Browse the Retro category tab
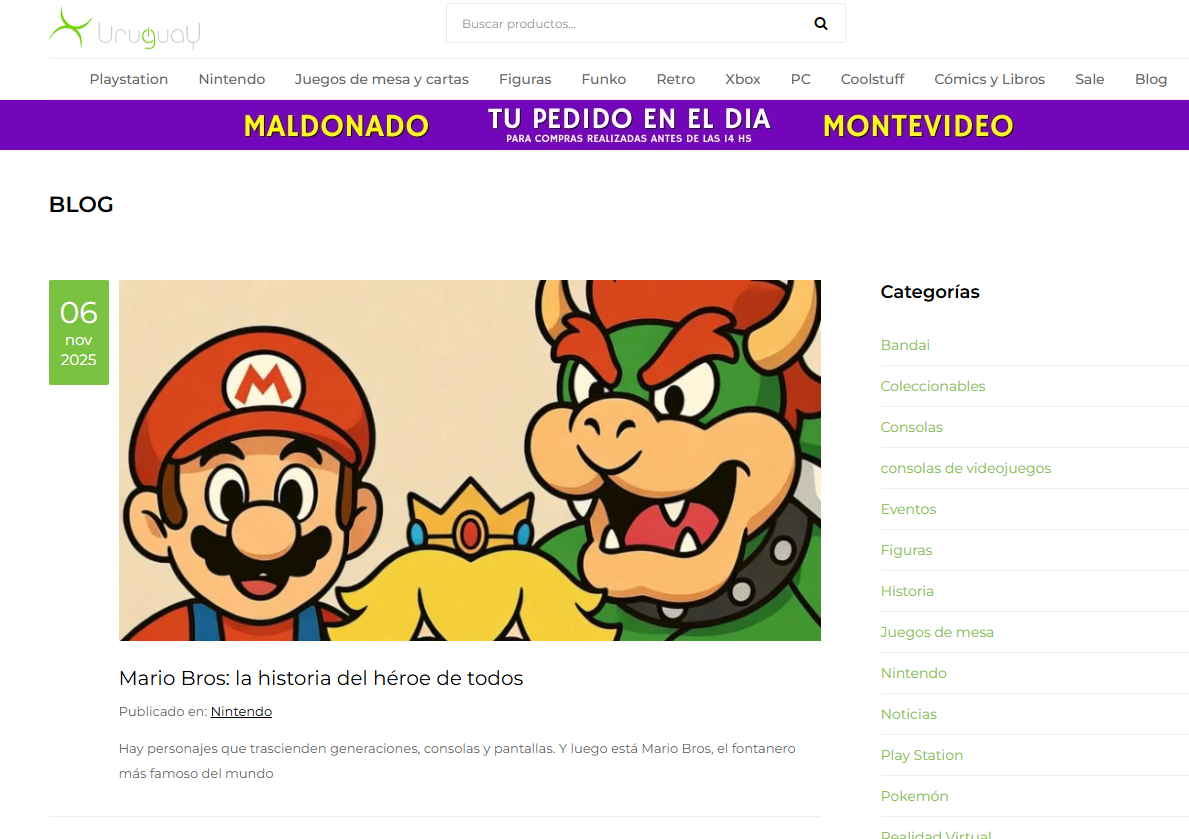Viewport: 1189px width, 839px height. click(675, 78)
